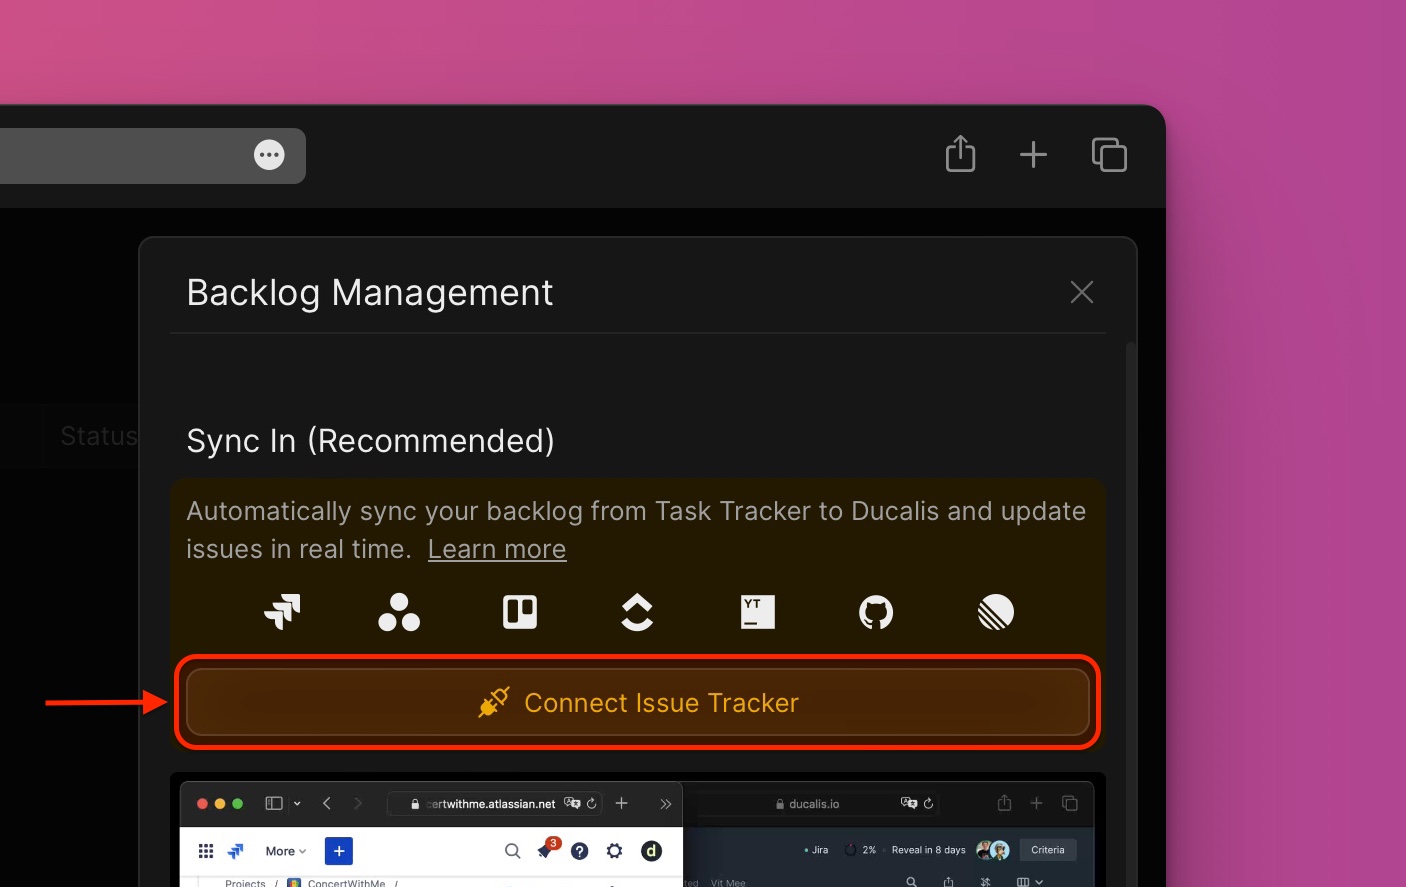Click the GitHub octocat icon
This screenshot has width=1406, height=887.
(876, 612)
